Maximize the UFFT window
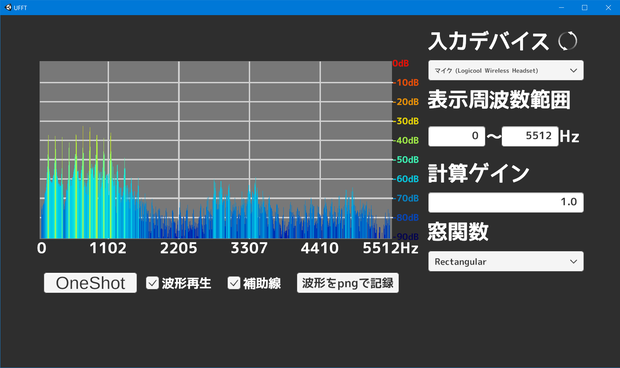The image size is (620, 368). (x=585, y=8)
